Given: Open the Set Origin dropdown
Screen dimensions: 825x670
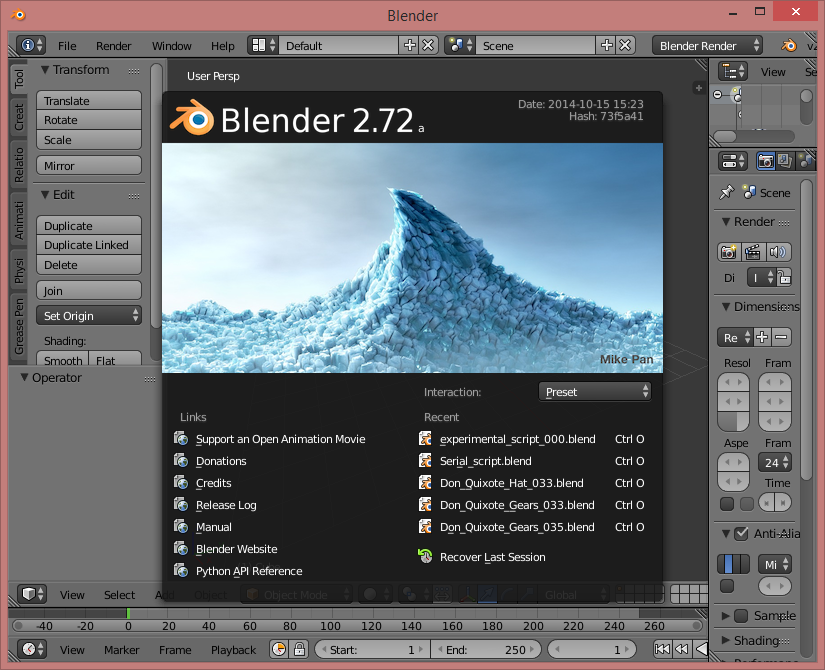Looking at the screenshot, I should click(x=89, y=316).
